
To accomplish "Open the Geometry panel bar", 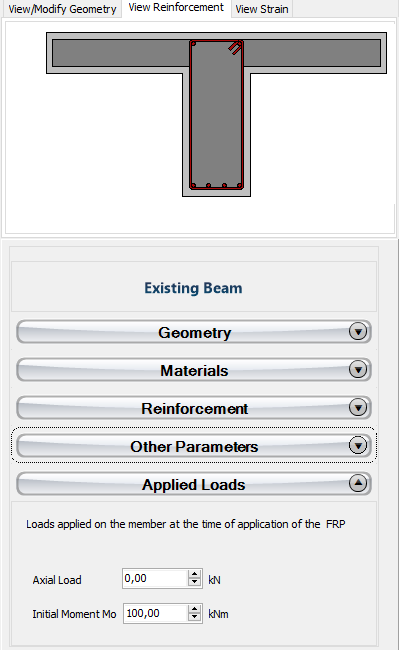I will coord(194,332).
